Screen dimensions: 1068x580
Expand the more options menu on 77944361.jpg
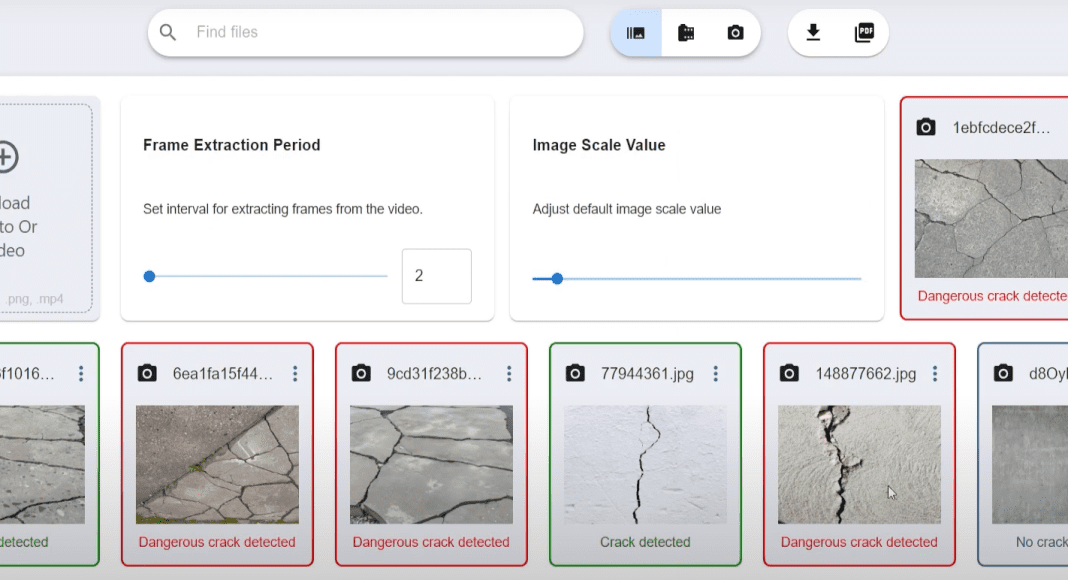click(x=716, y=374)
